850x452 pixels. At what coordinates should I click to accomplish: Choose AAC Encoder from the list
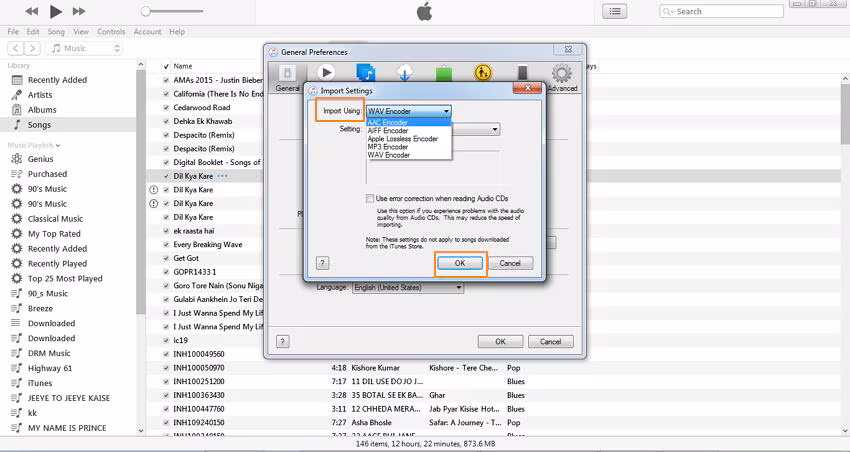409,122
